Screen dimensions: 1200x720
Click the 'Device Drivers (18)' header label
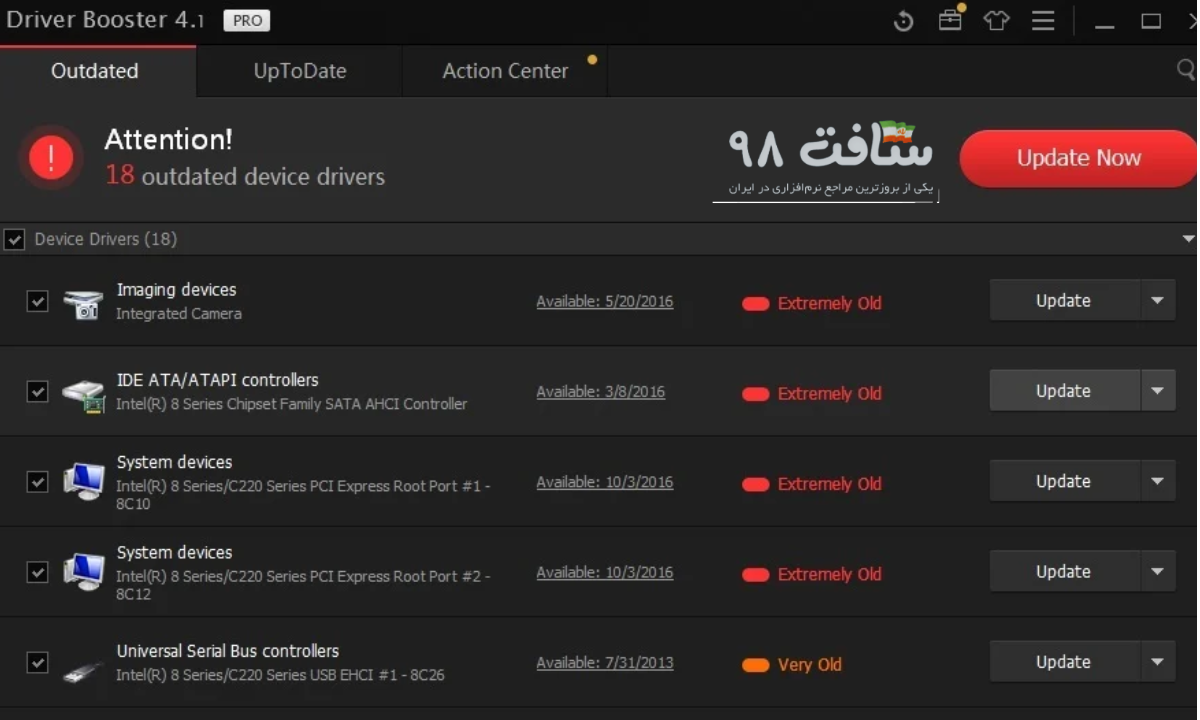(x=106, y=239)
